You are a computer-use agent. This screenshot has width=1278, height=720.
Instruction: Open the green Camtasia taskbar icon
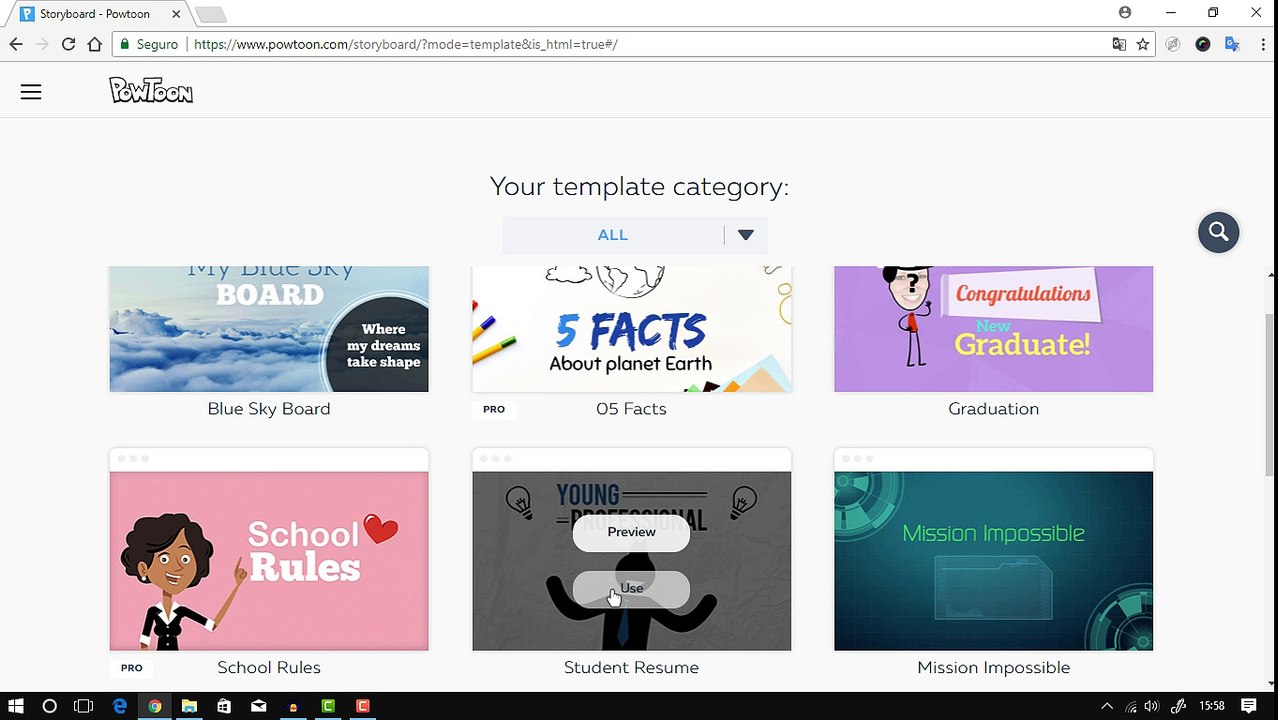coord(328,706)
